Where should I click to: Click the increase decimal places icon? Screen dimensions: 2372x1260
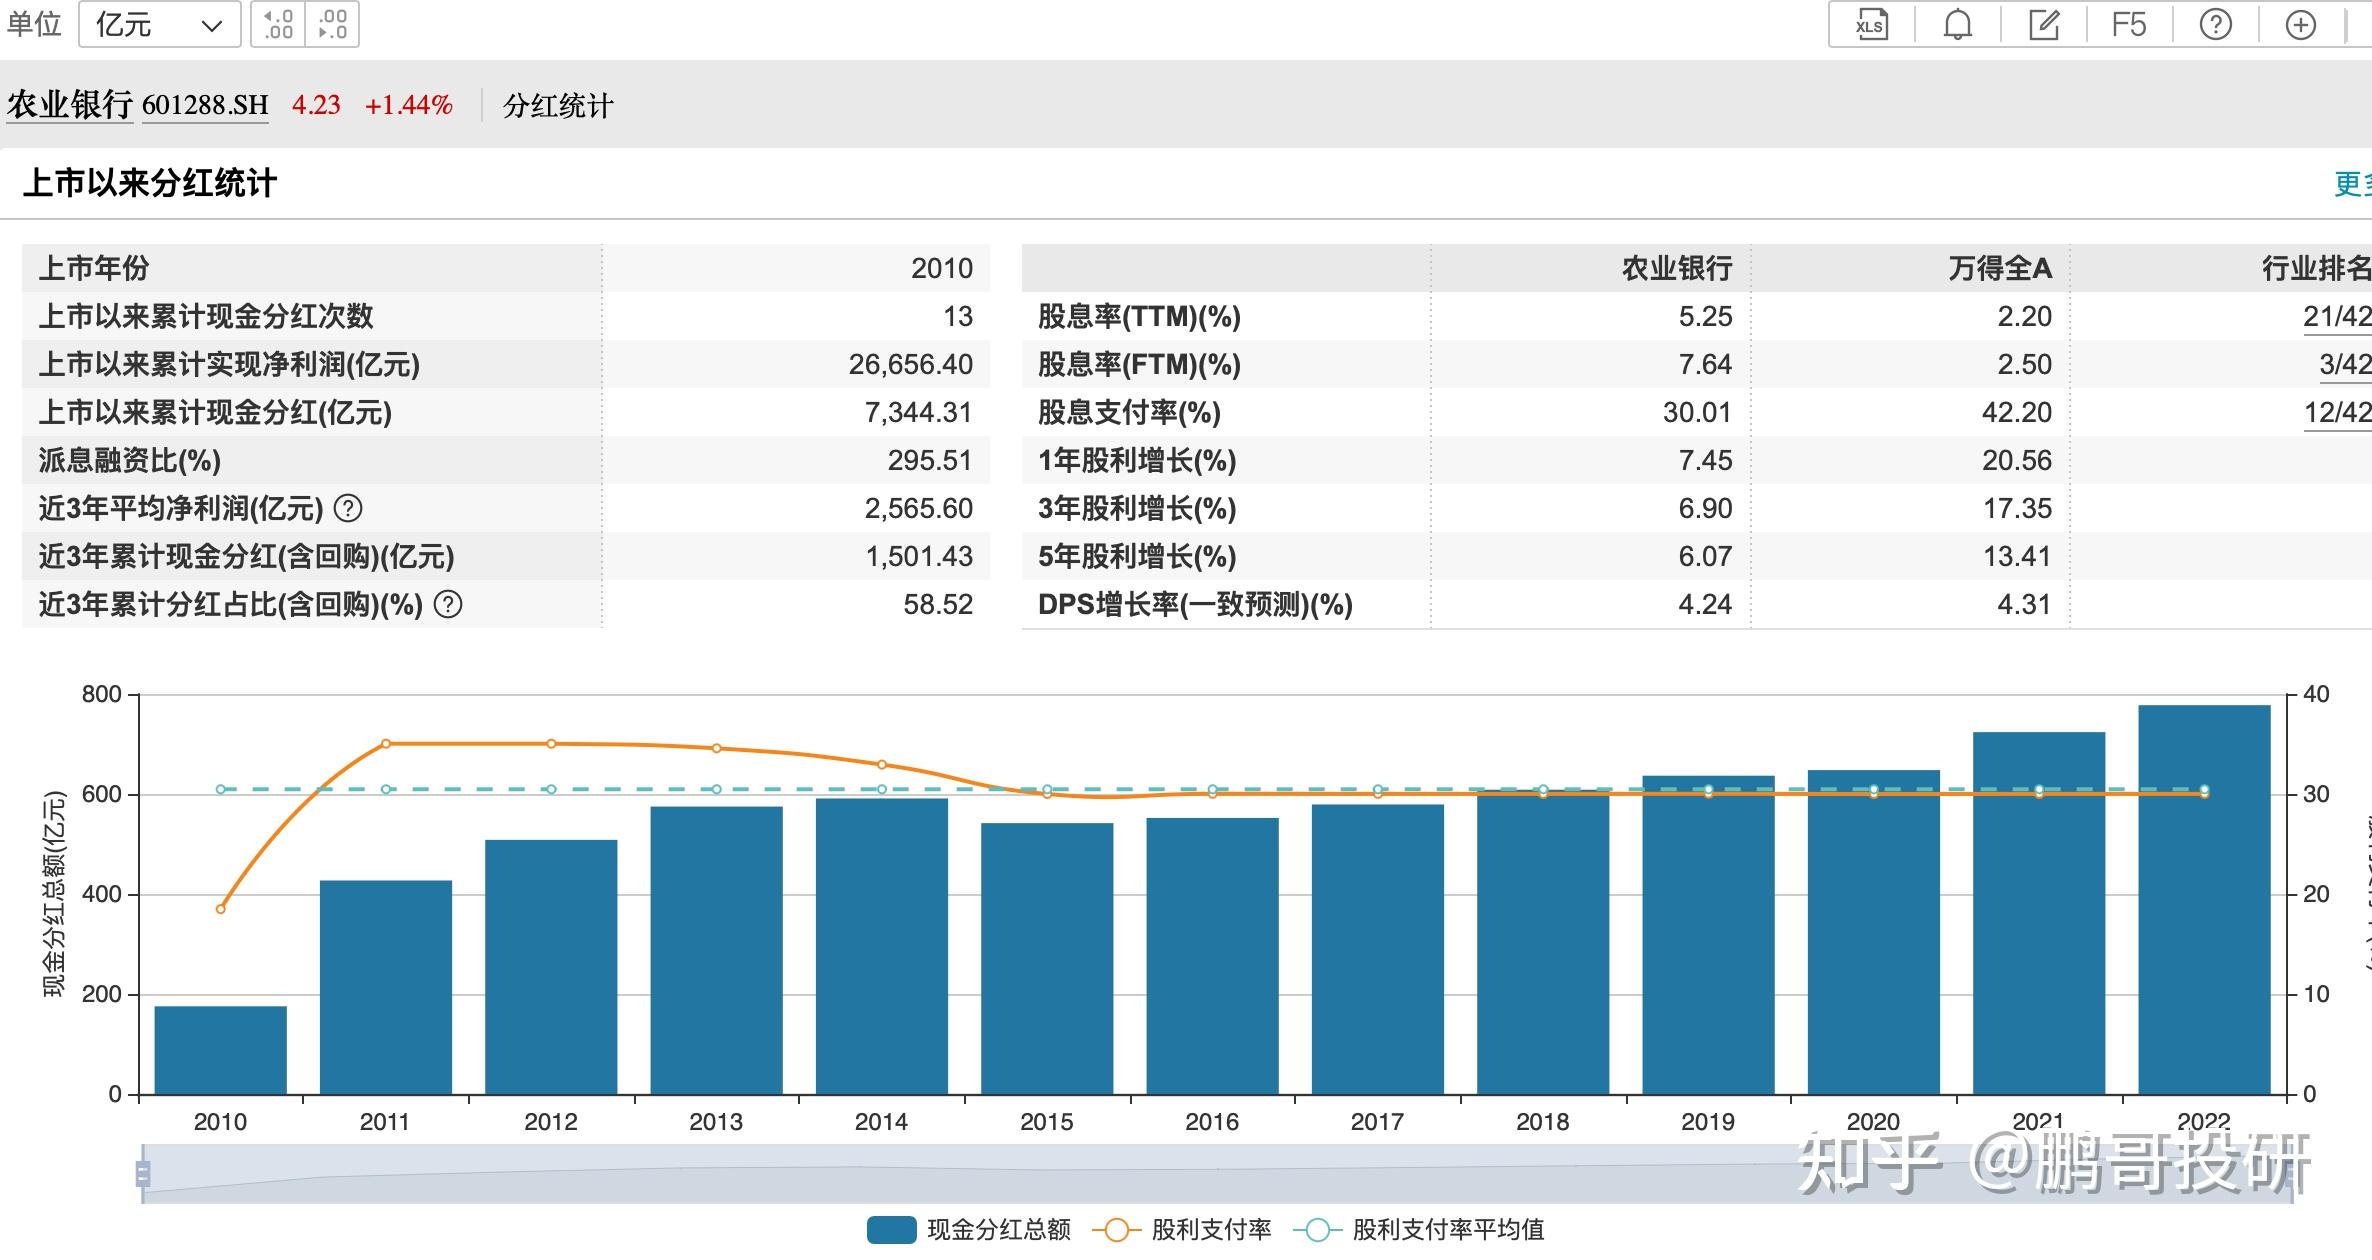(279, 25)
